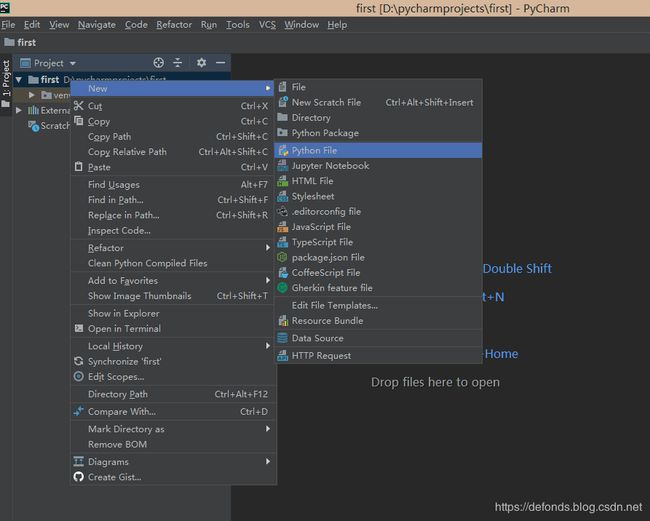Select the Scratches tree item
This screenshot has height=521, width=650.
click(49, 126)
